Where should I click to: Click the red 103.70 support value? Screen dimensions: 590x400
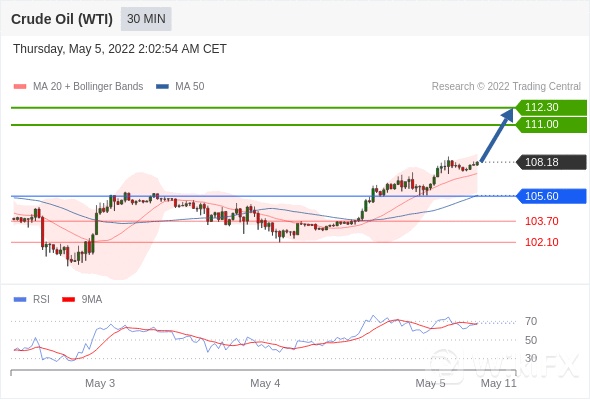(x=541, y=221)
